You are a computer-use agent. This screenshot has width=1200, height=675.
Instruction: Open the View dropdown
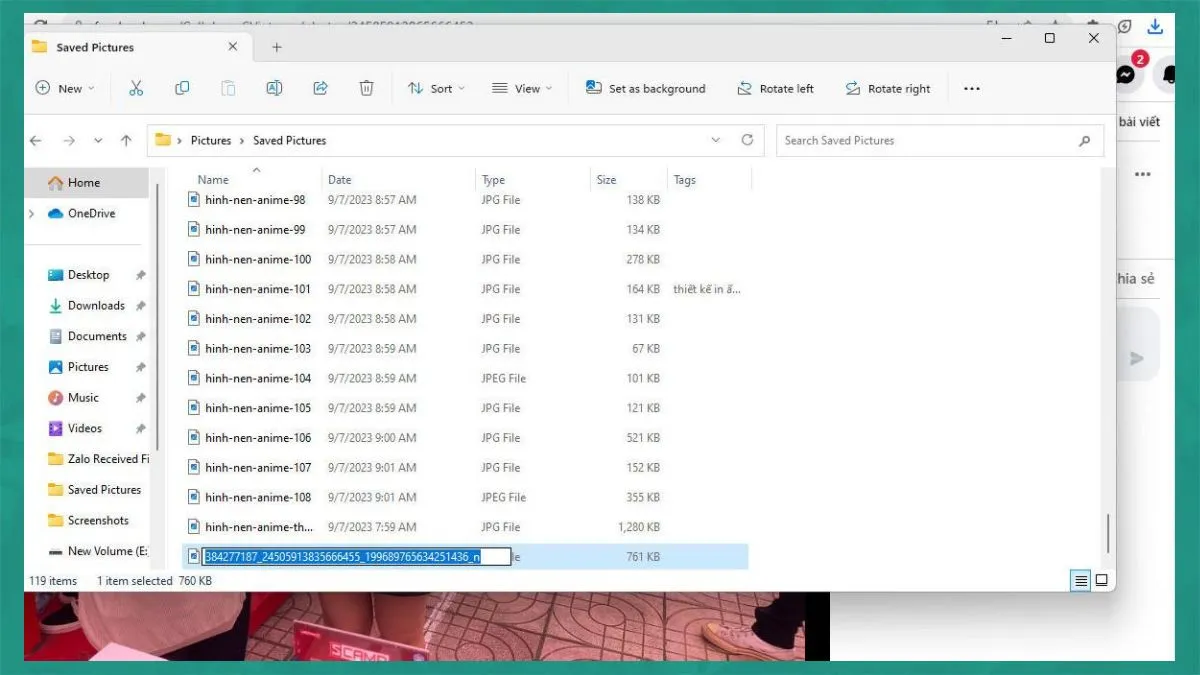tap(522, 88)
